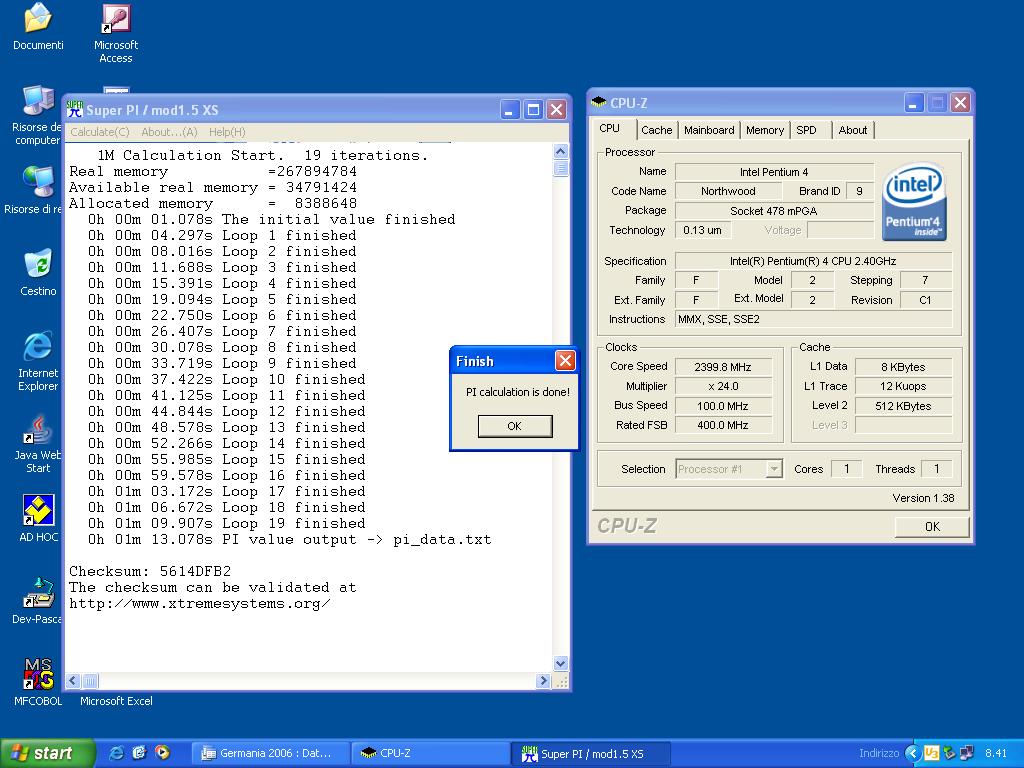The image size is (1024, 768).
Task: Click Super PI horizontal scrollbar right arrow
Action: tap(543, 681)
